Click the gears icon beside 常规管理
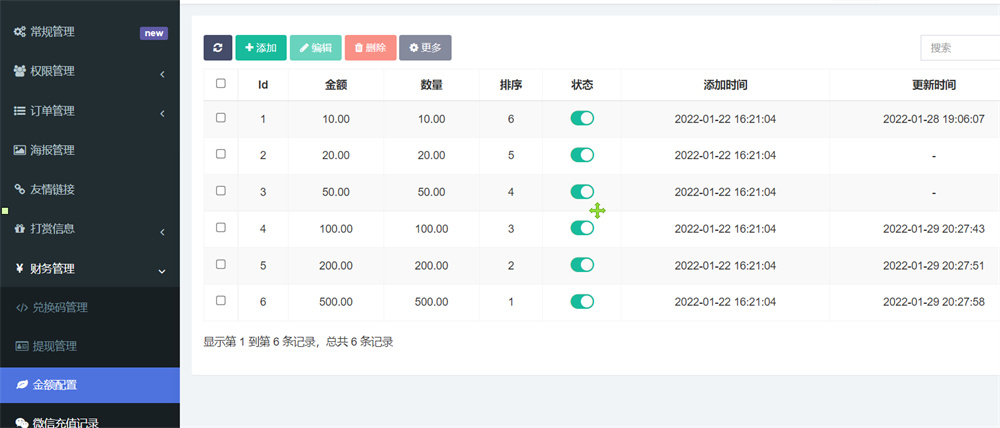 tap(20, 32)
